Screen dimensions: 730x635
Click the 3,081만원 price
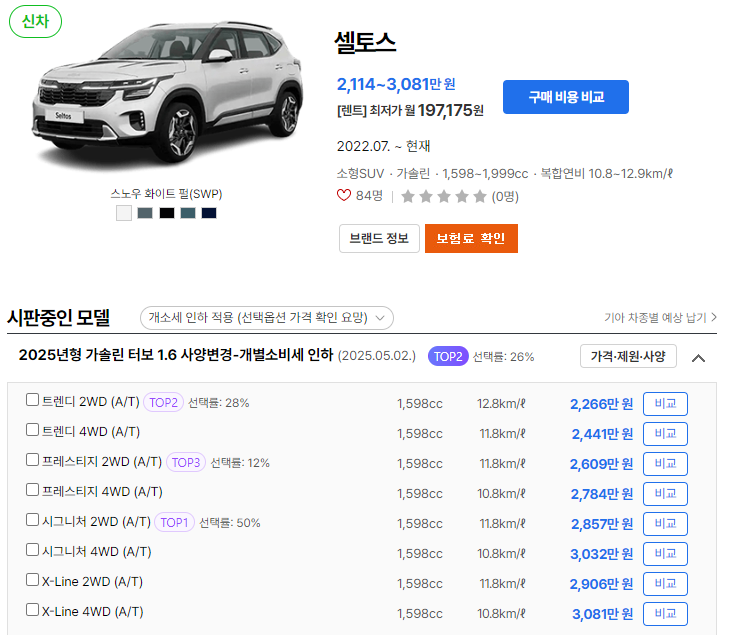602,614
